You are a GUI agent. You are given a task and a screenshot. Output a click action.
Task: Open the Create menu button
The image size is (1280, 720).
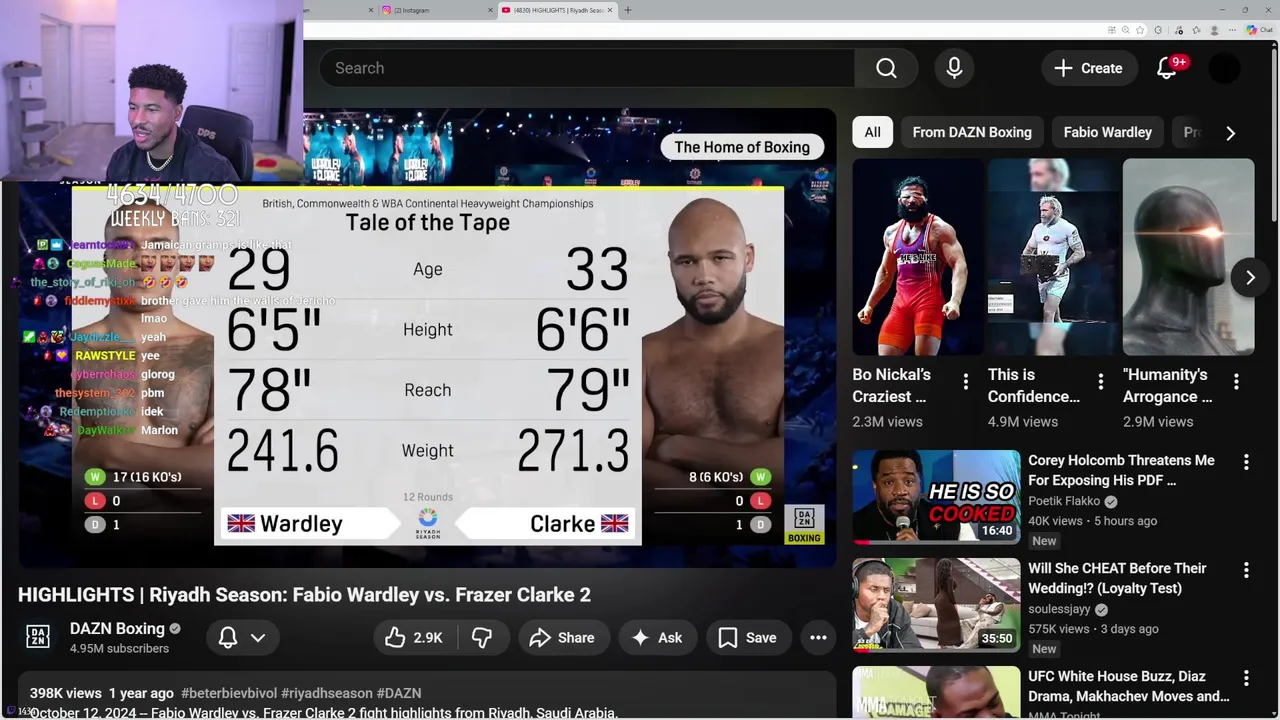[1088, 68]
